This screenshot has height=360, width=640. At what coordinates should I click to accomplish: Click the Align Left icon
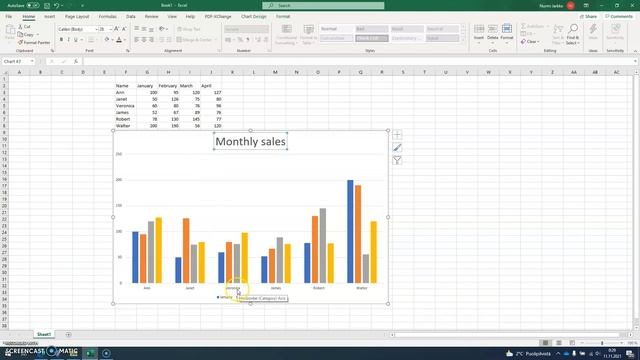(x=137, y=40)
